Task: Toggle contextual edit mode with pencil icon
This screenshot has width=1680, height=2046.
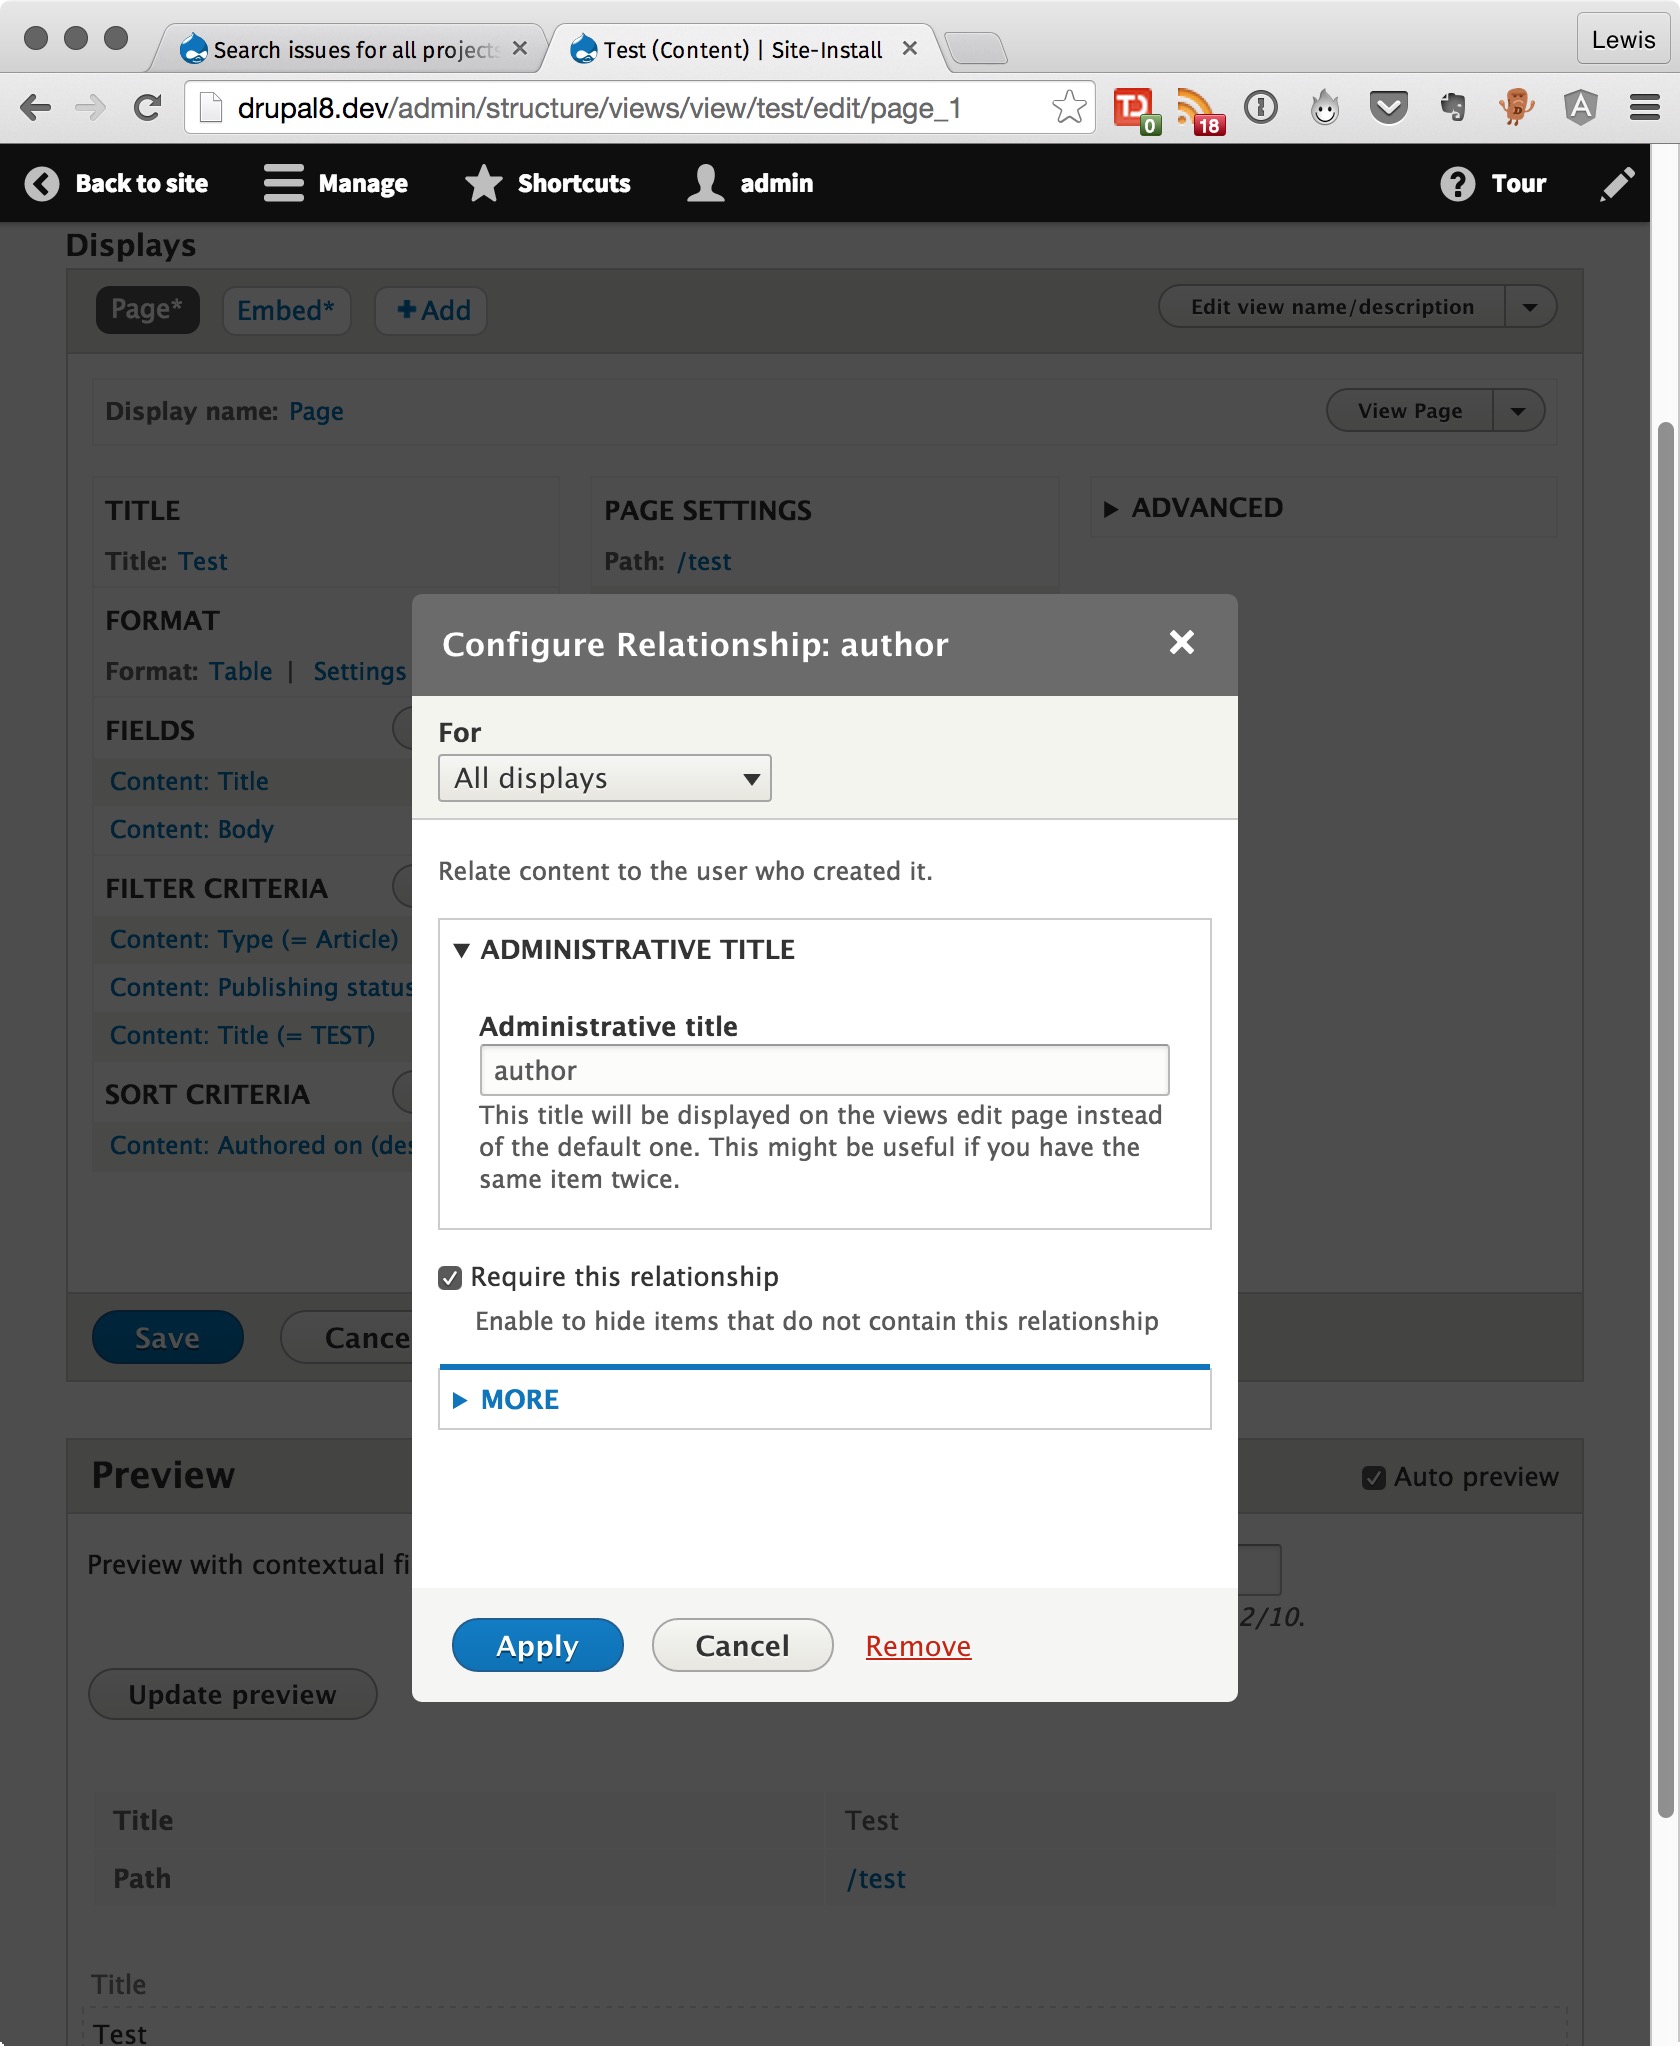Action: [x=1618, y=183]
